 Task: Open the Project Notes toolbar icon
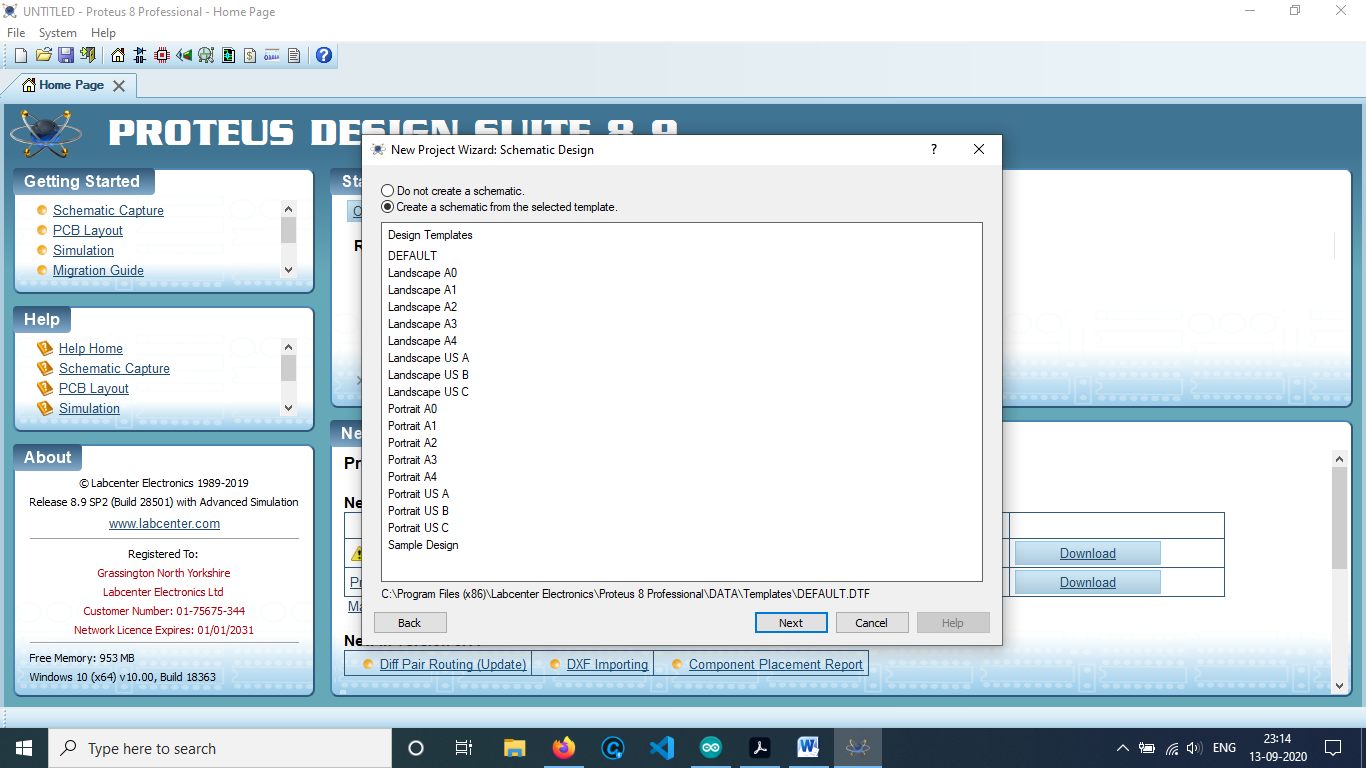(x=294, y=55)
